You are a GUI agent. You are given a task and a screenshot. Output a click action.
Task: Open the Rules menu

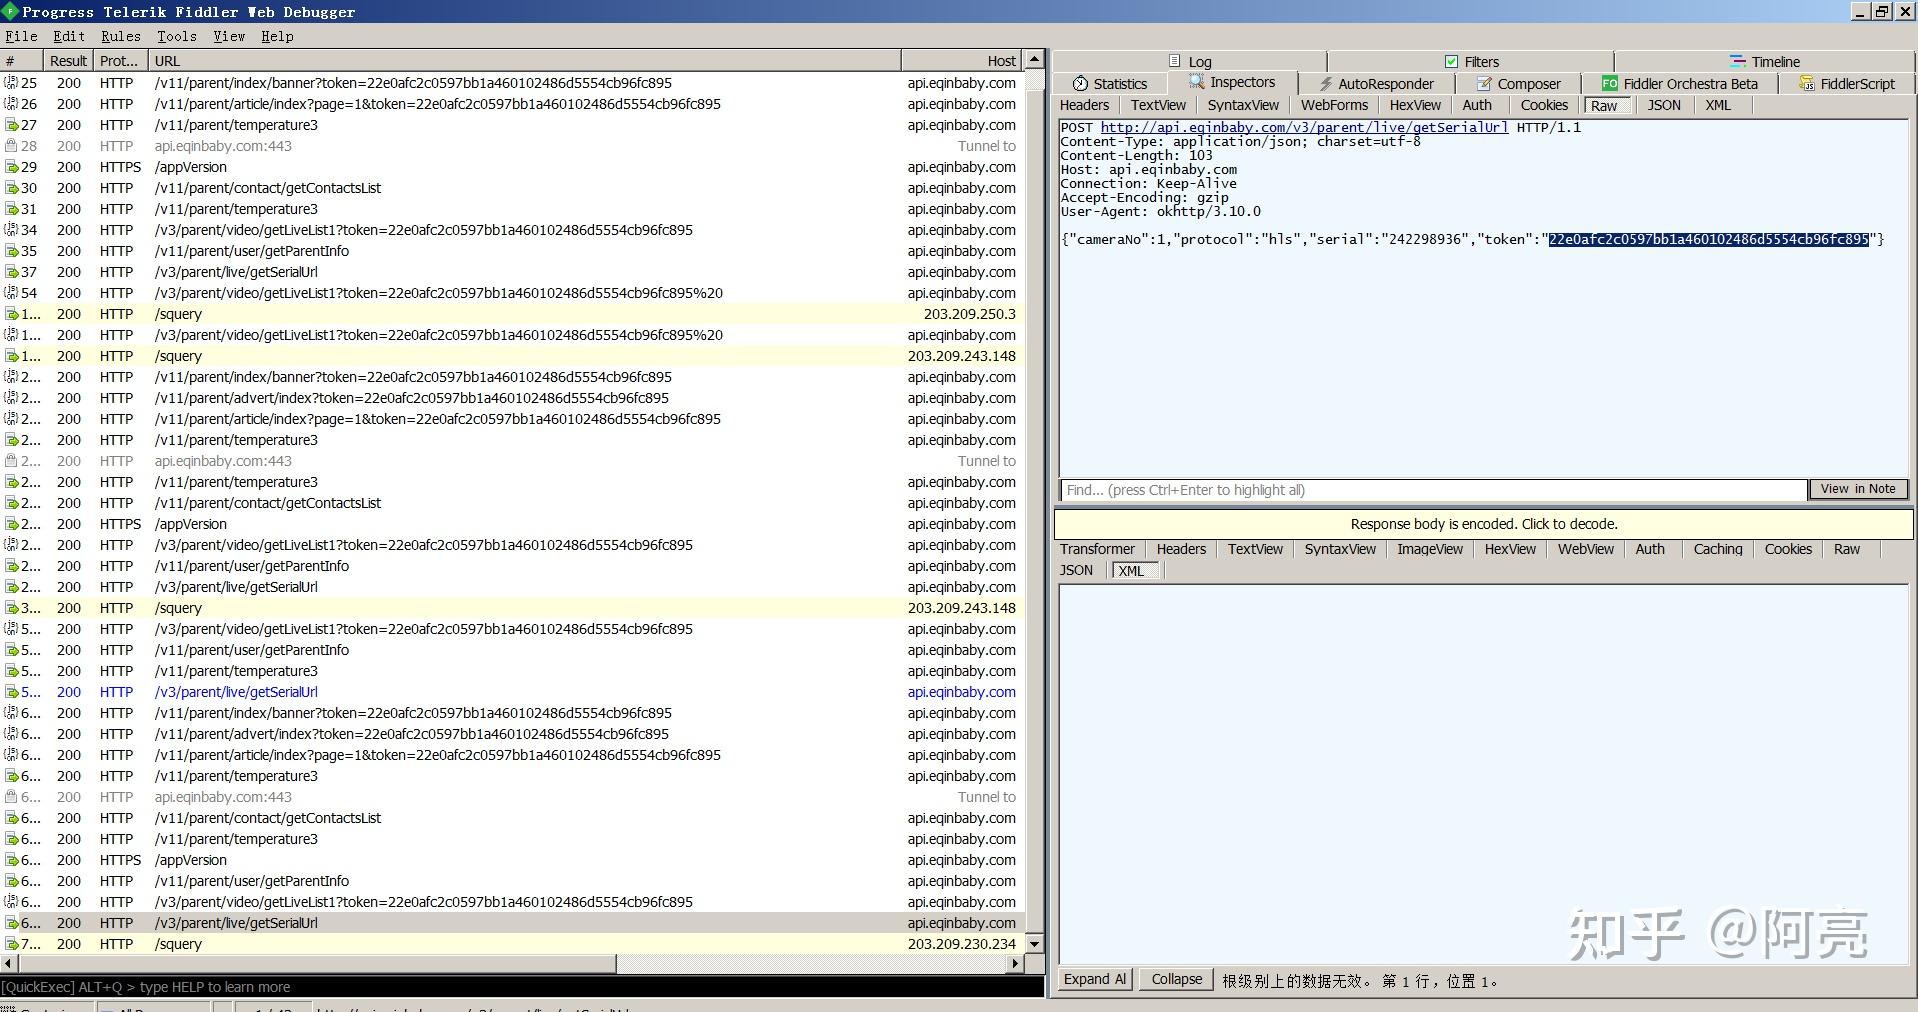(x=121, y=36)
